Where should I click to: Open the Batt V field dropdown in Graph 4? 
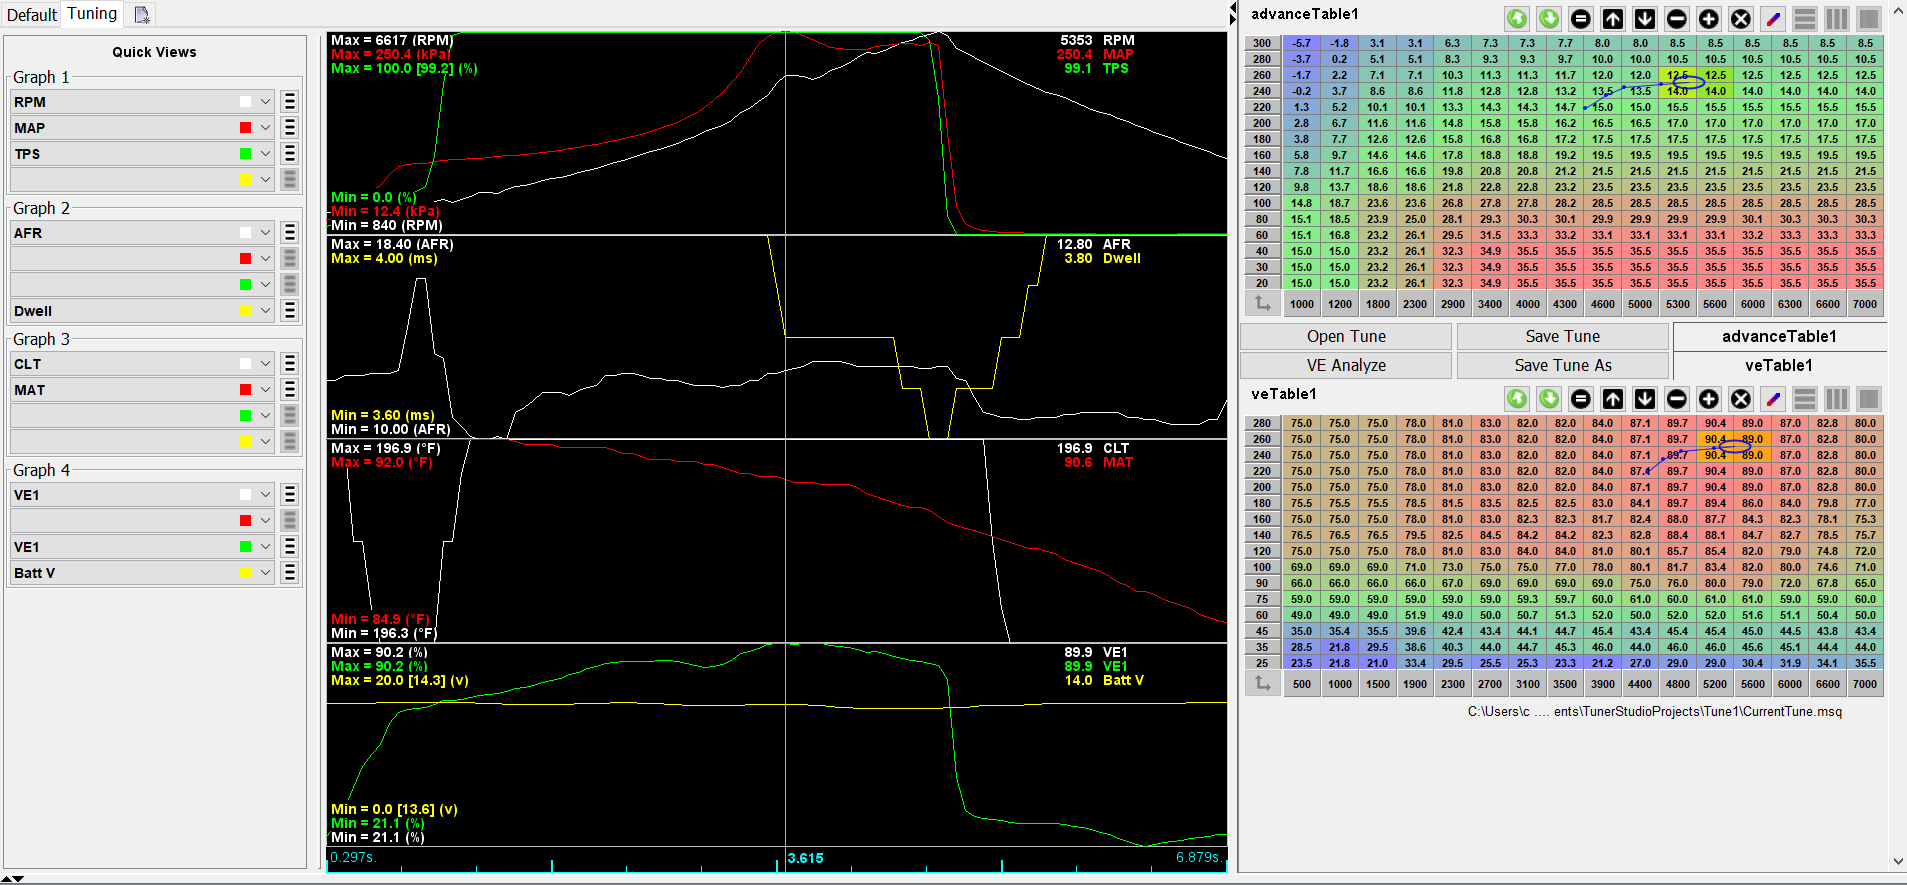tap(265, 573)
